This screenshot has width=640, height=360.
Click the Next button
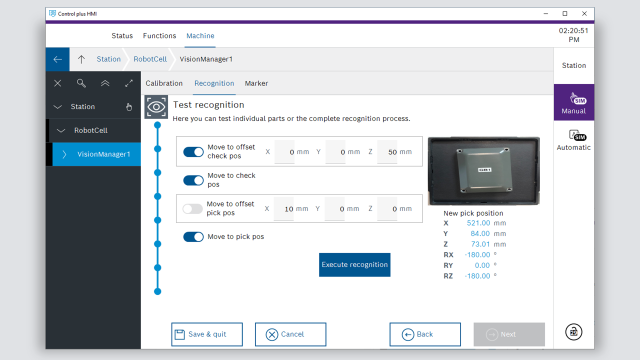coord(509,334)
